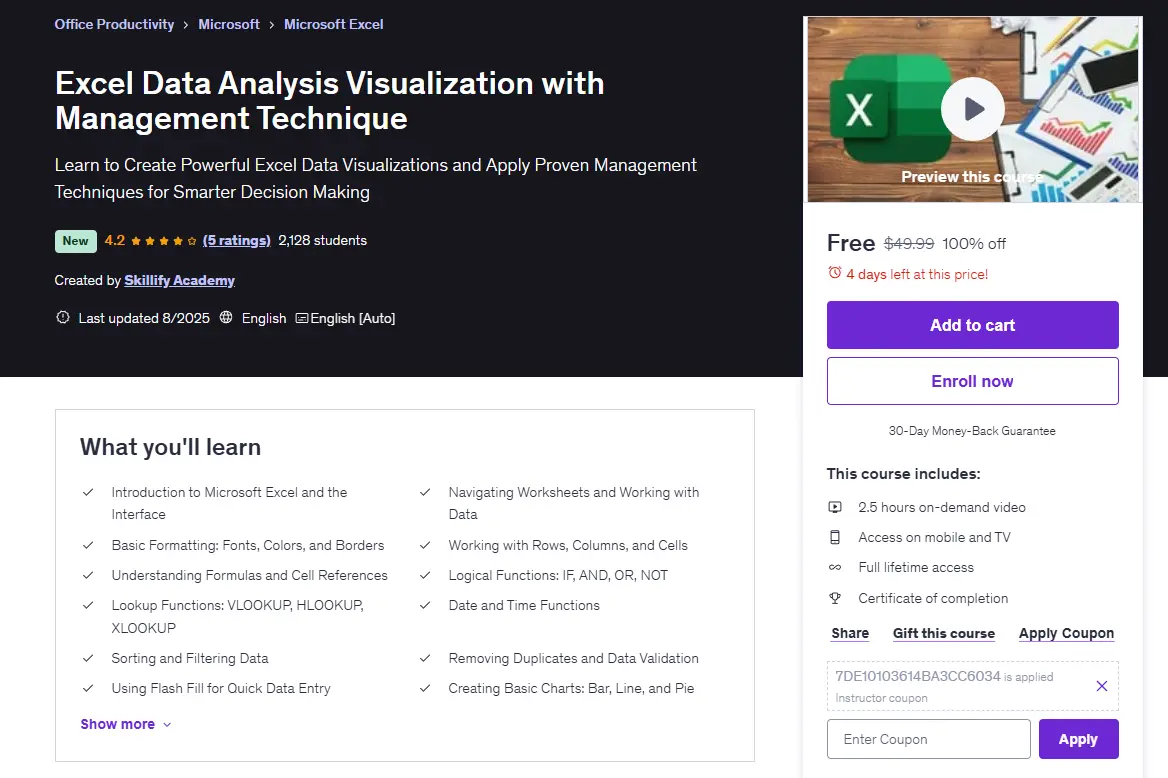Click checkmark beside Navigating Worksheets item

click(x=425, y=492)
